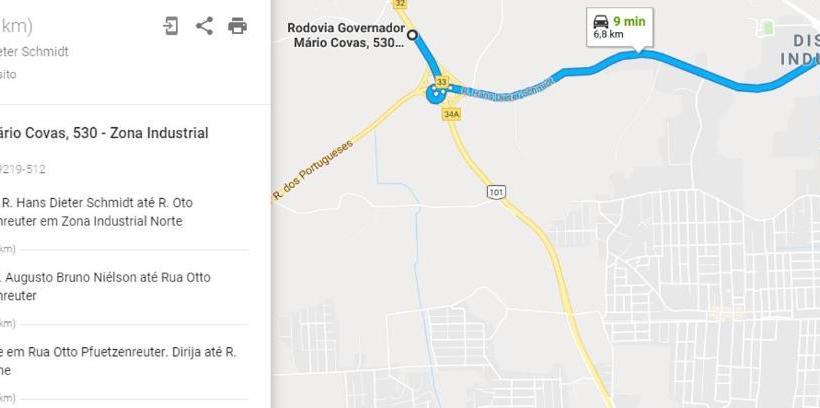Viewport: 820px width, 408px height.
Task: Open the 9 min route info bubble
Action: point(620,27)
